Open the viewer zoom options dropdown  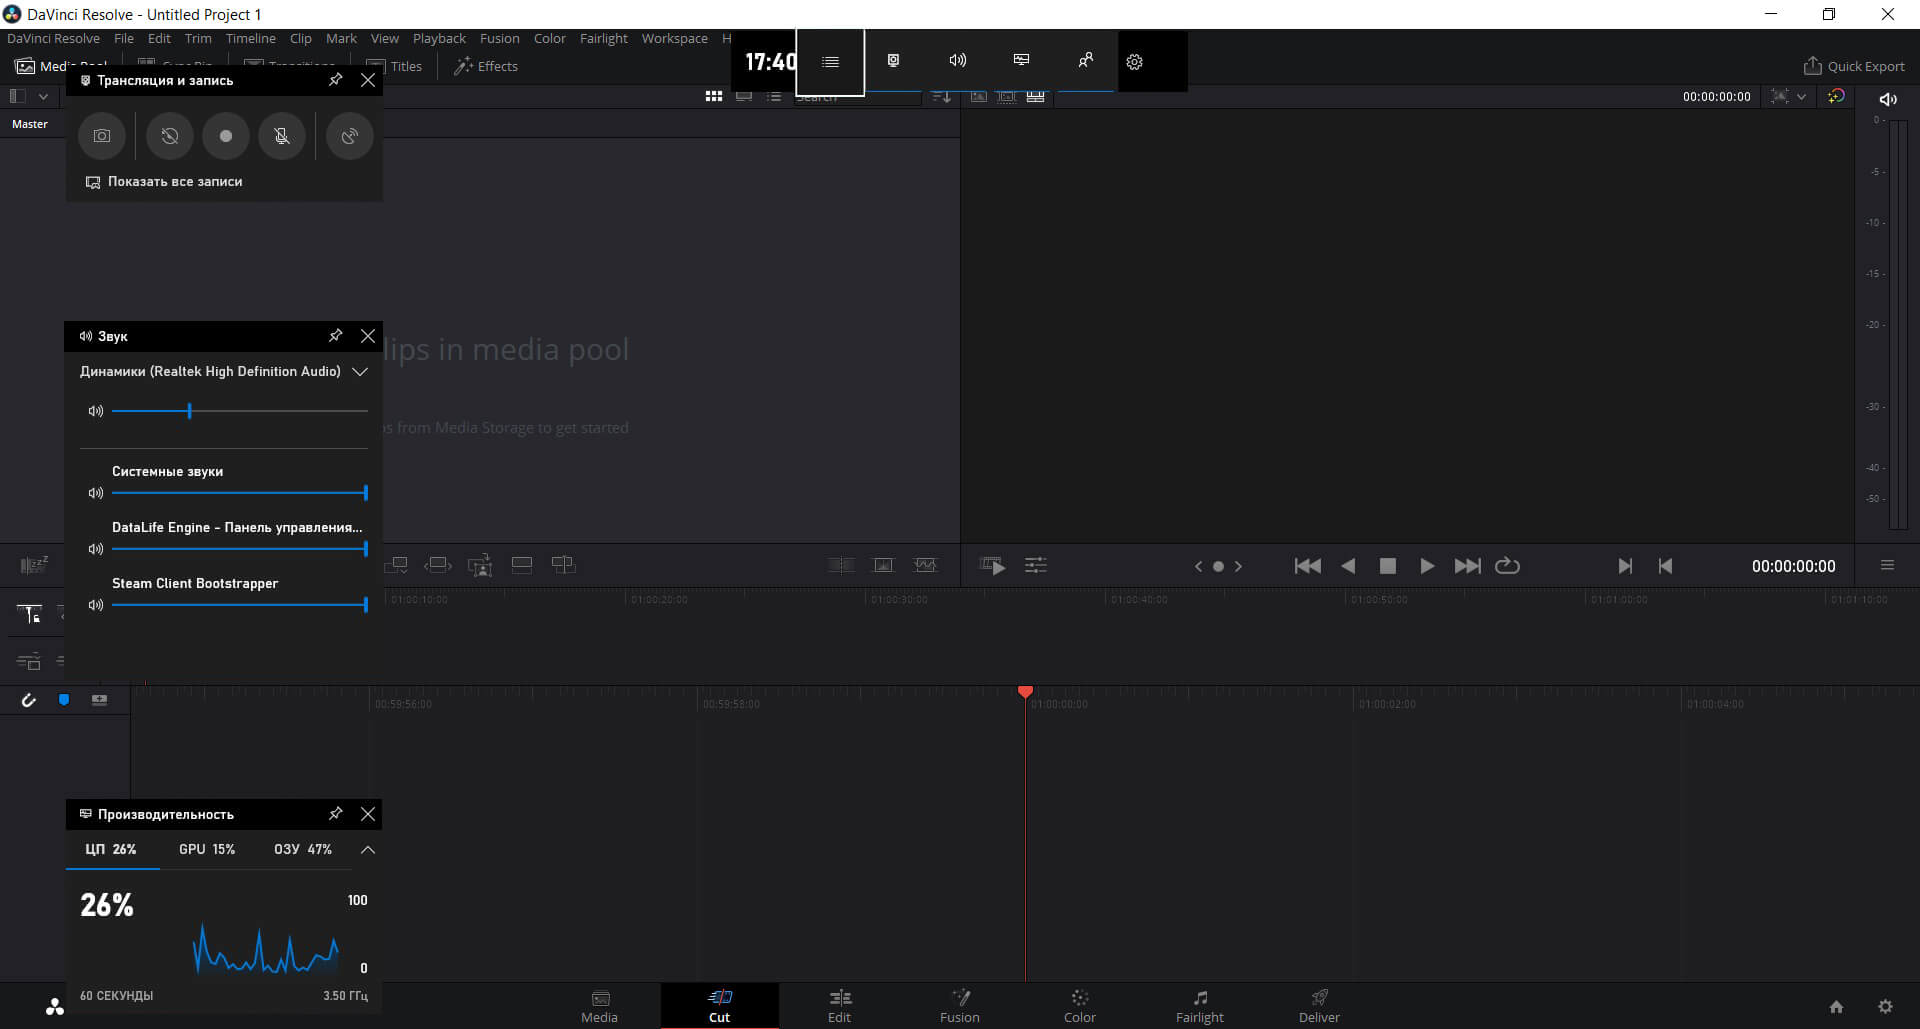coord(1801,97)
